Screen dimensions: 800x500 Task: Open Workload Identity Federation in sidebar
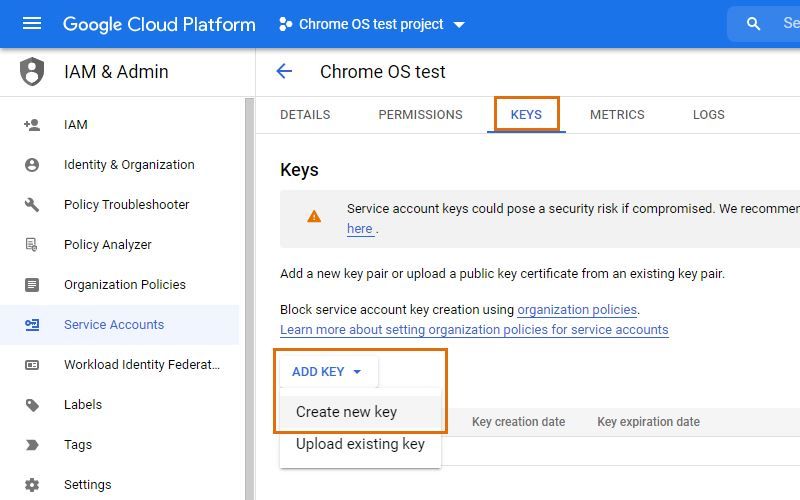coord(141,365)
